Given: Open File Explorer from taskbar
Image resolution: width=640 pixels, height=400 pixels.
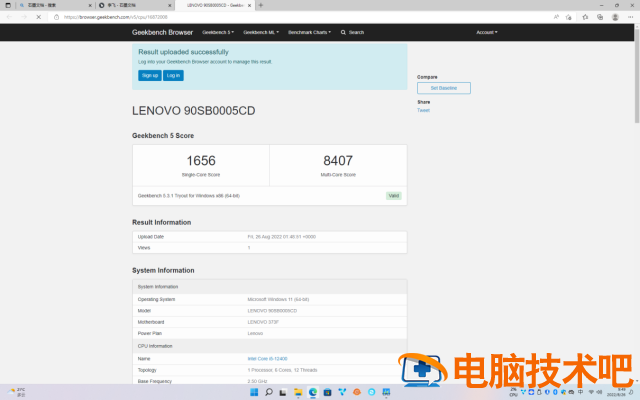Looking at the screenshot, I should tap(298, 392).
